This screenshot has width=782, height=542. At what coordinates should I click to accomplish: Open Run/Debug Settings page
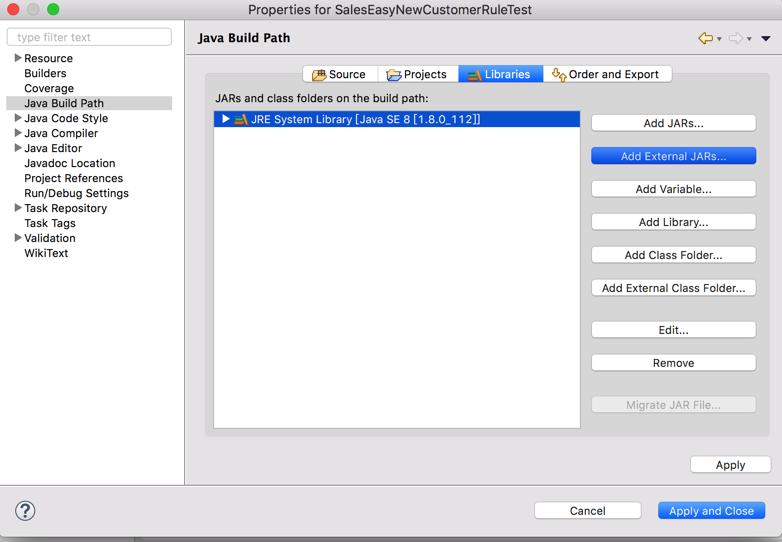coord(76,193)
